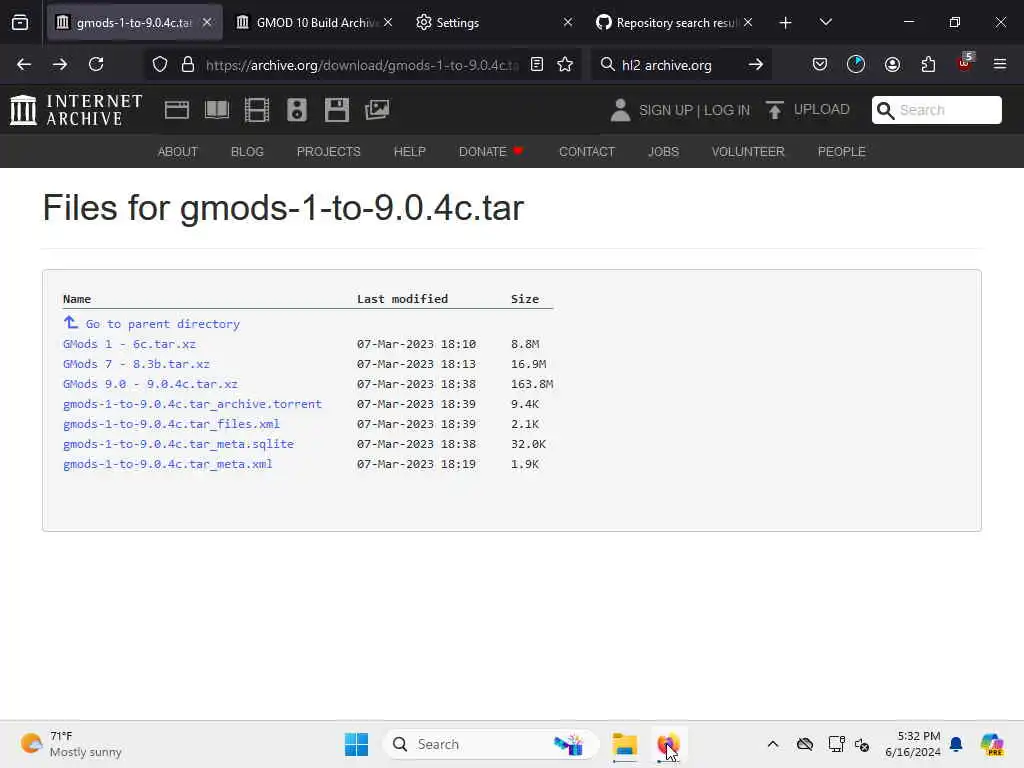The image size is (1024, 768).
Task: Open the VOLUNTEER menu item
Action: pos(748,152)
